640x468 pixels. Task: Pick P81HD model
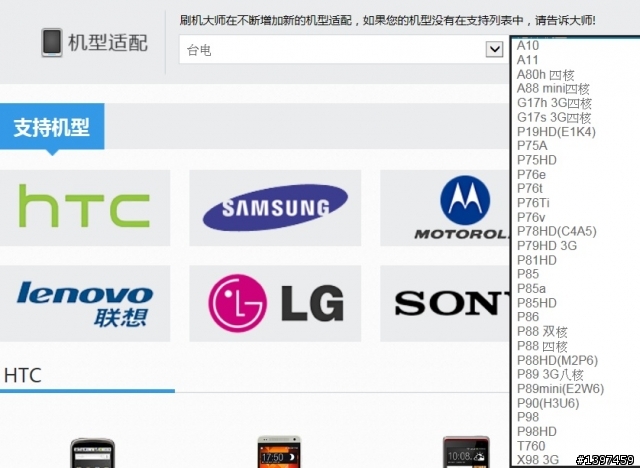tap(536, 260)
